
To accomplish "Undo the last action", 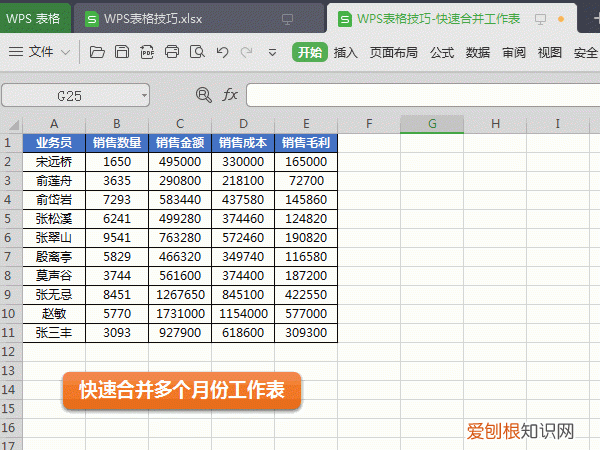I will (222, 52).
